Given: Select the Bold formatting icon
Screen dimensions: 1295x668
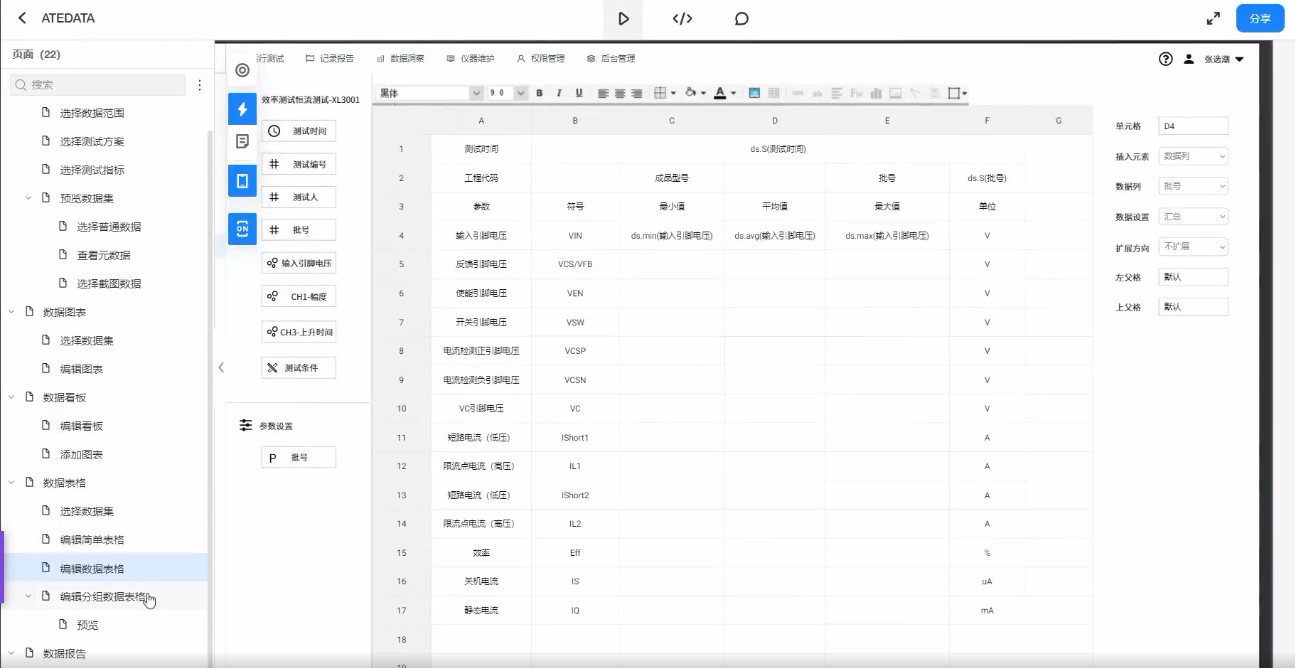Looking at the screenshot, I should (537, 93).
